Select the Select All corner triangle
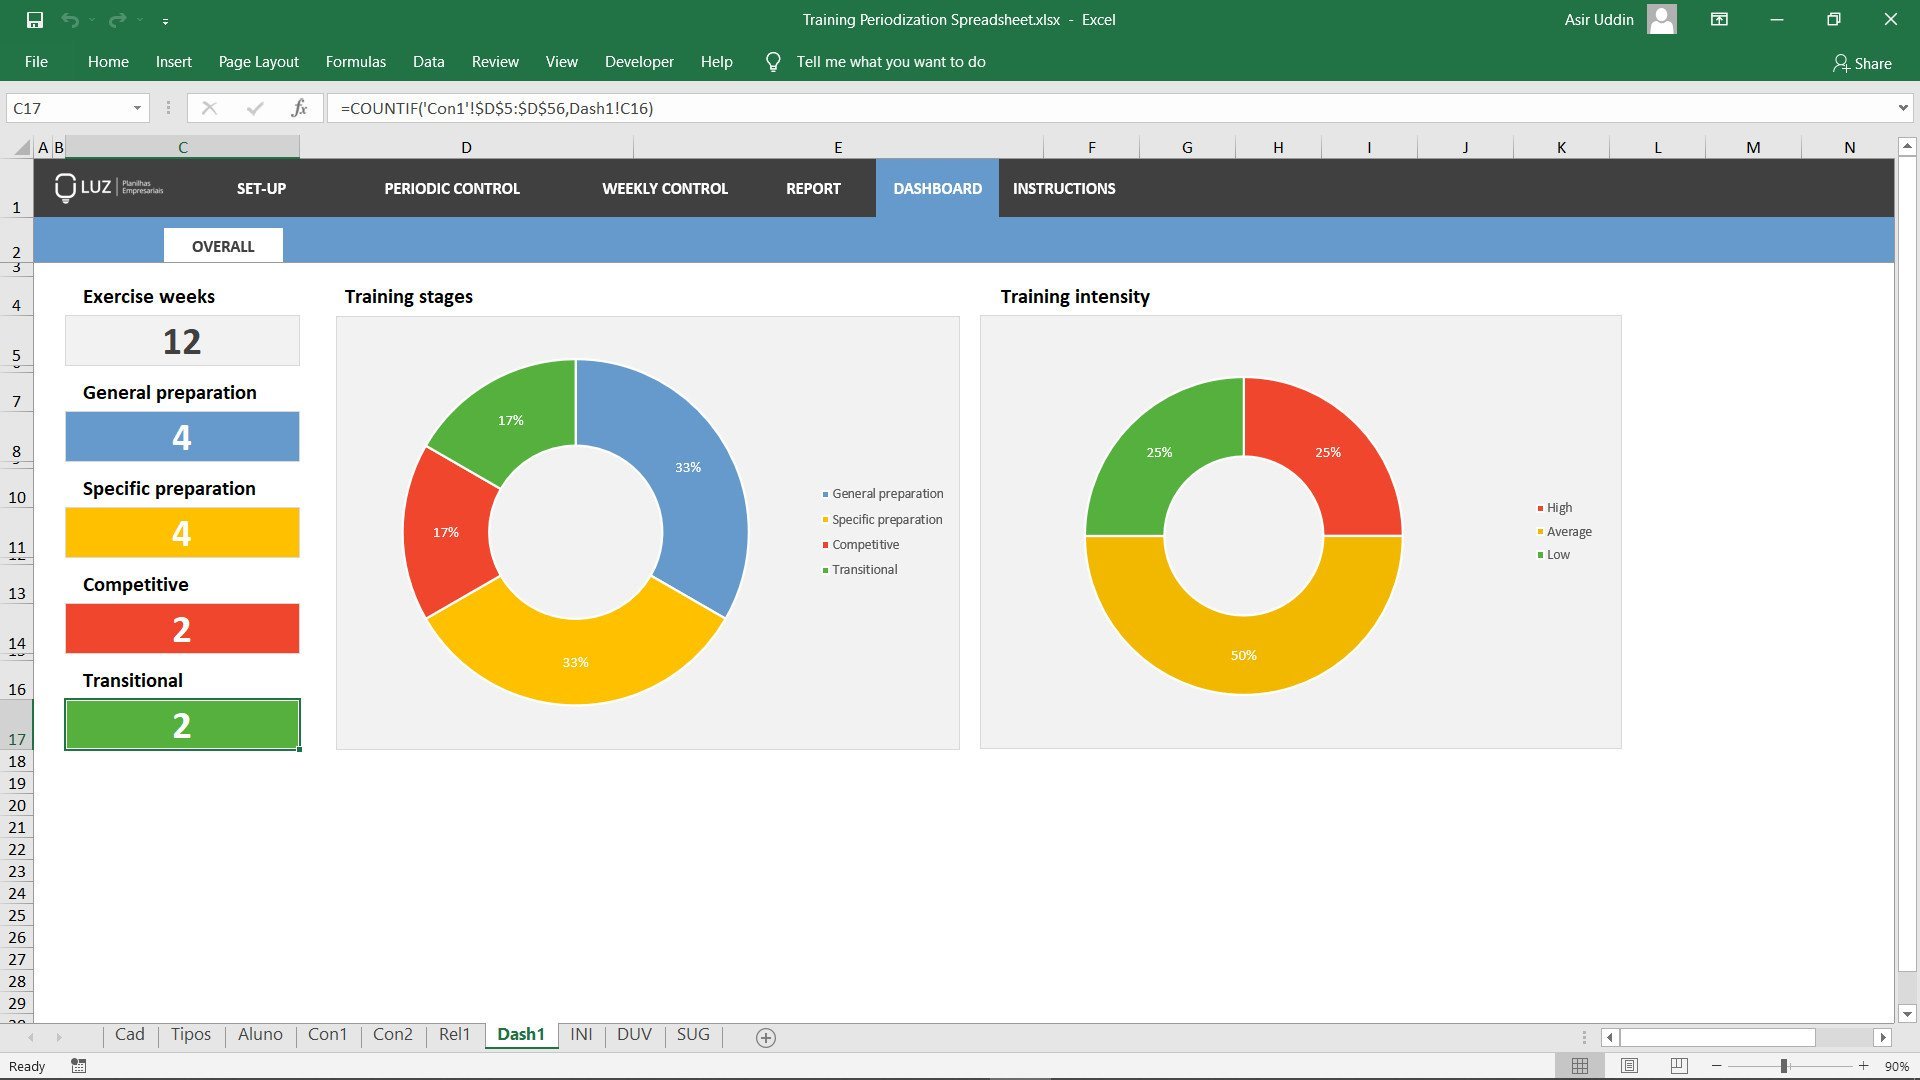 tap(22, 148)
